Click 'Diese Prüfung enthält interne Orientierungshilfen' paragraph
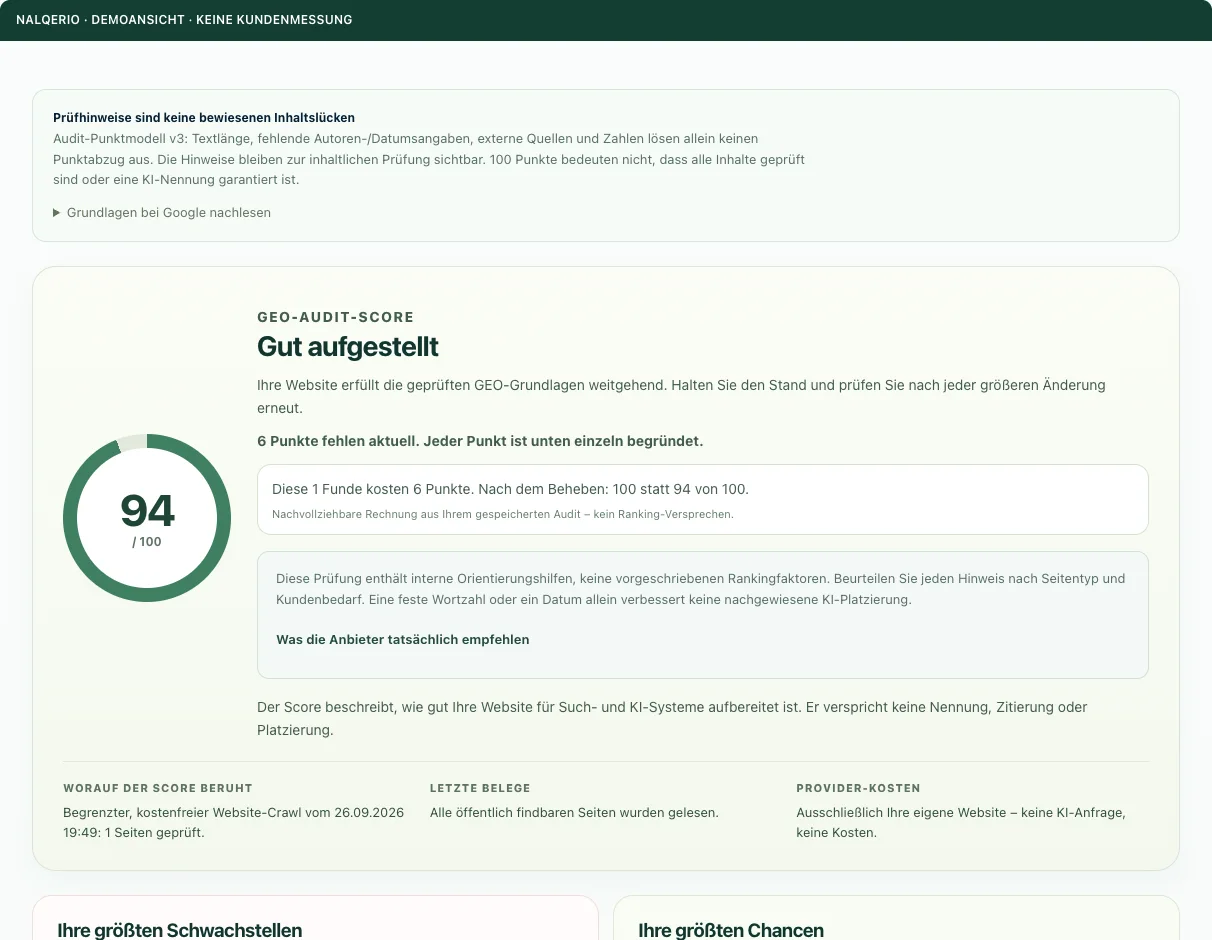The image size is (1212, 940). [701, 589]
